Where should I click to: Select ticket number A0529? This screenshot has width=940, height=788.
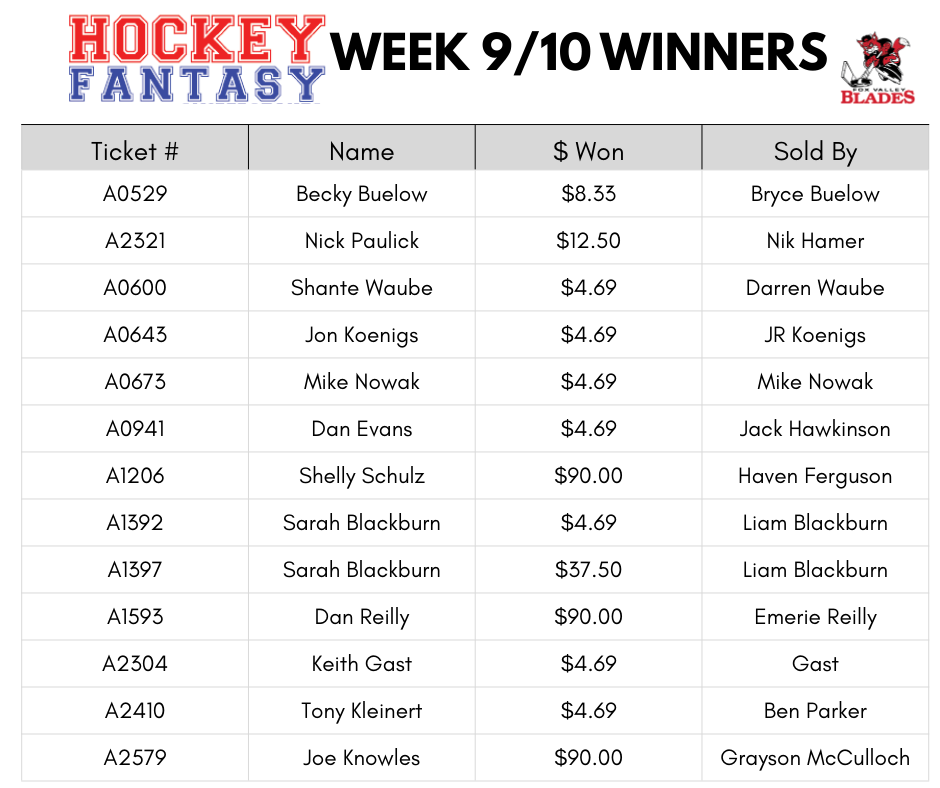tap(135, 194)
